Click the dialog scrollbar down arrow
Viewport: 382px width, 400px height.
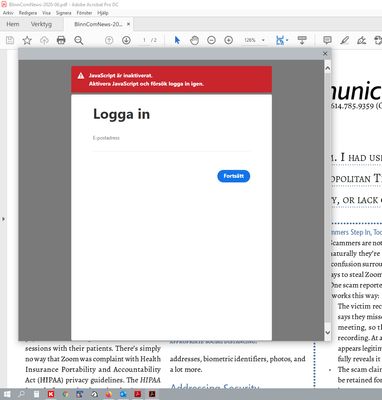click(x=327, y=332)
